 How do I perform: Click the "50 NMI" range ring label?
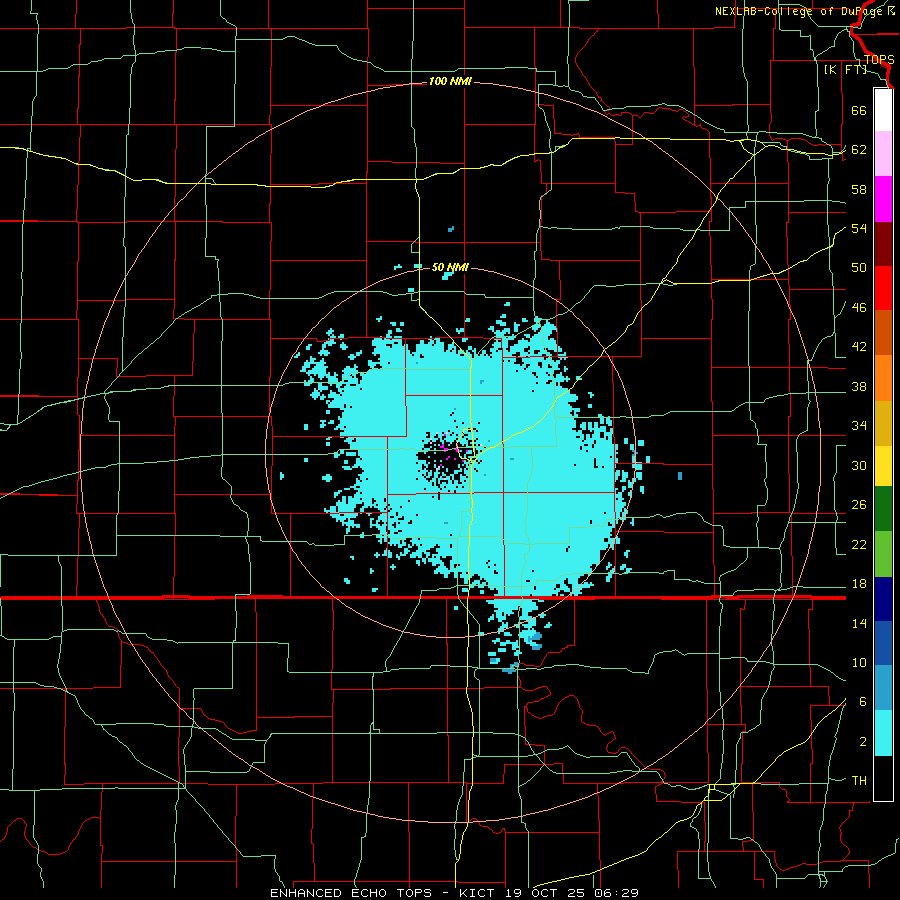click(450, 267)
